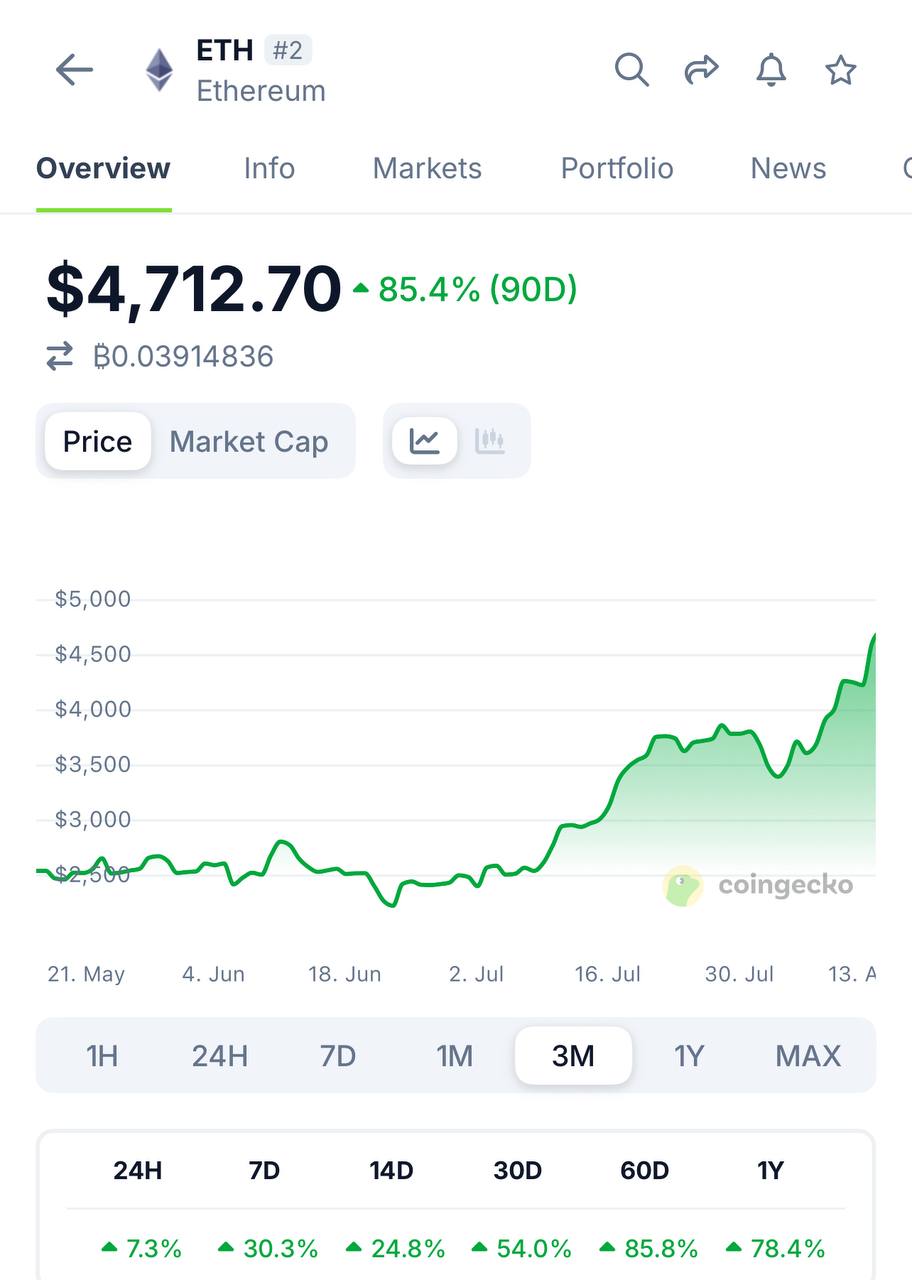Set chart range to 1H
Viewport: 912px width, 1280px height.
(102, 1056)
